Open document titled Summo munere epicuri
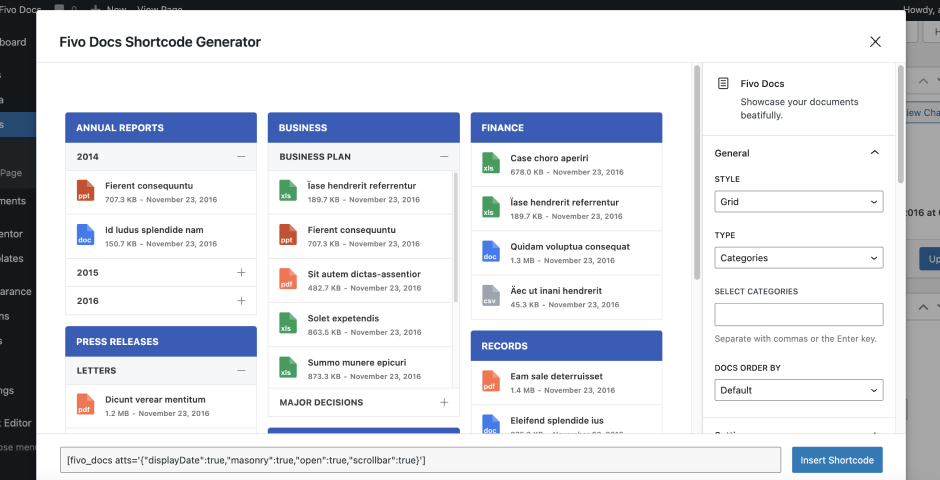 click(357, 363)
